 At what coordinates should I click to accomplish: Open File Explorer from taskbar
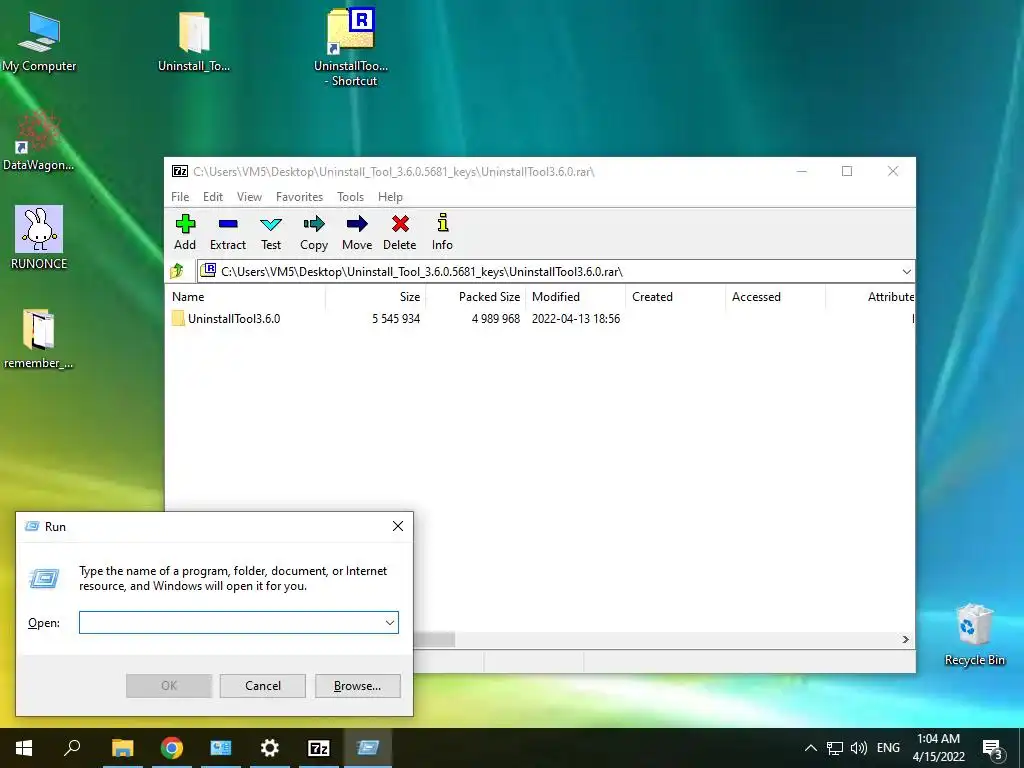122,748
